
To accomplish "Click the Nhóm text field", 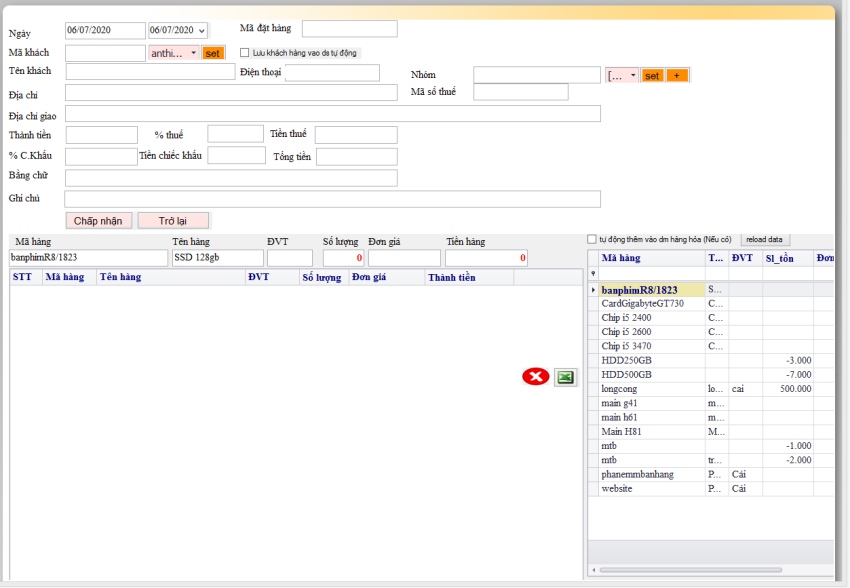I will coord(537,75).
